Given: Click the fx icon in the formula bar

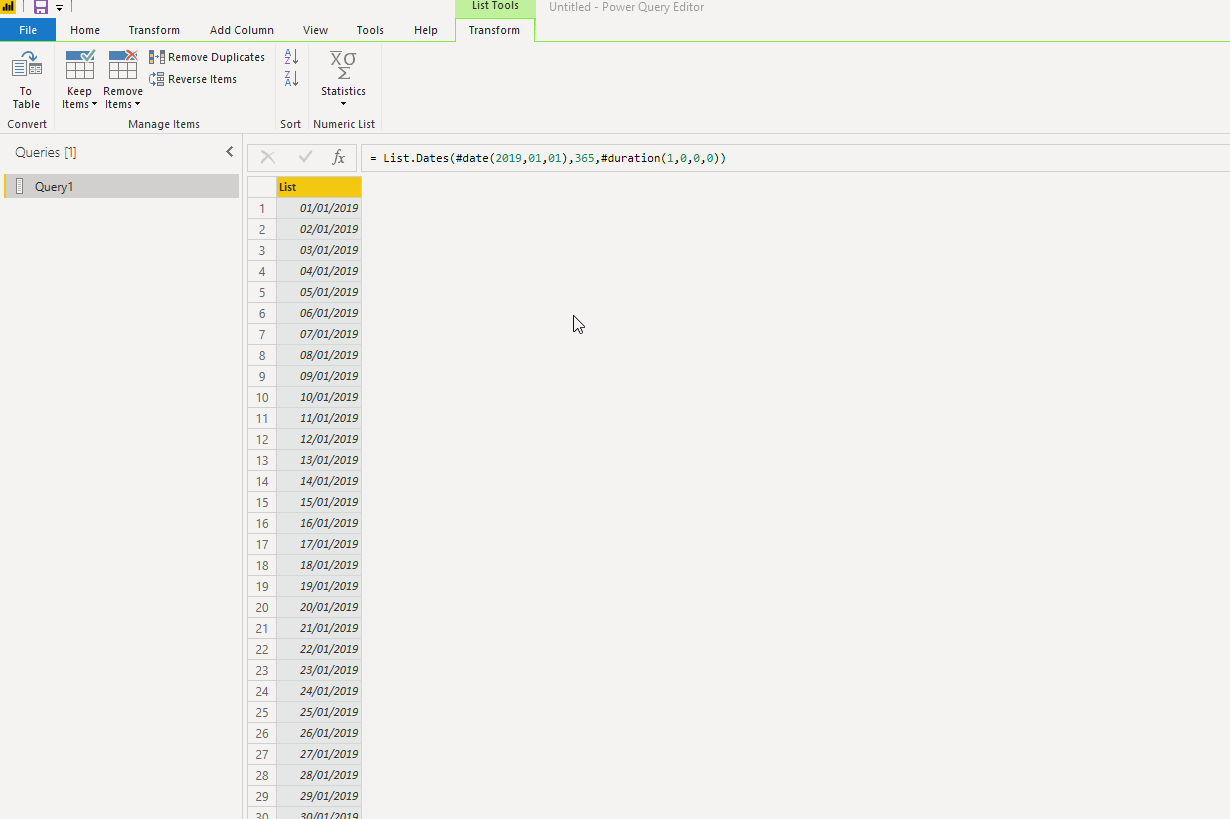Looking at the screenshot, I should tap(338, 157).
